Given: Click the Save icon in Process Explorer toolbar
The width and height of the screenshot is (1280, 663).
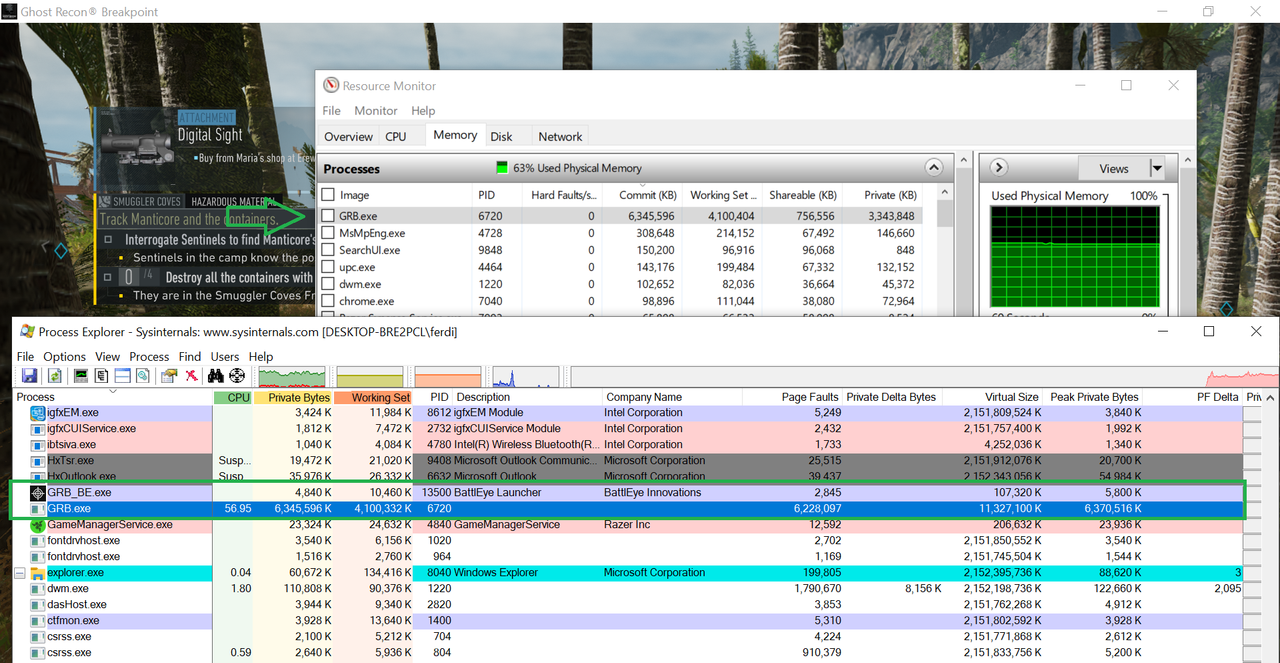Looking at the screenshot, I should pos(29,375).
